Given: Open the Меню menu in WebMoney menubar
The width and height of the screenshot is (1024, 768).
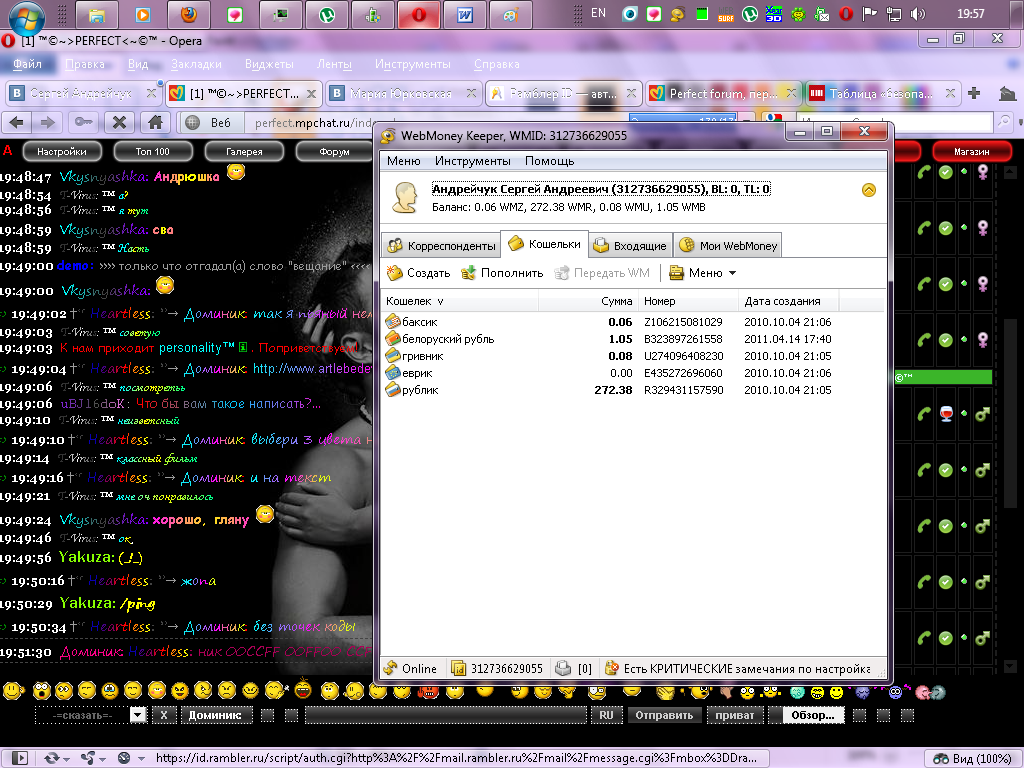Looking at the screenshot, I should tap(403, 161).
